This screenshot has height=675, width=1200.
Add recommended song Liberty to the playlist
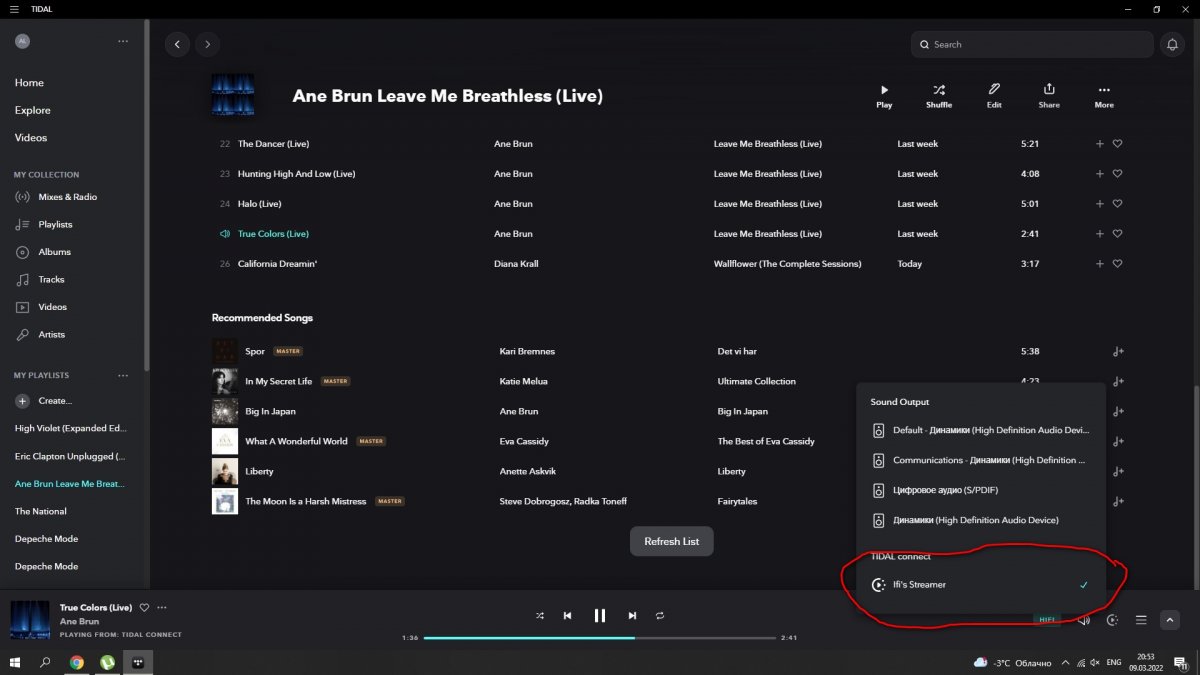click(x=1118, y=471)
